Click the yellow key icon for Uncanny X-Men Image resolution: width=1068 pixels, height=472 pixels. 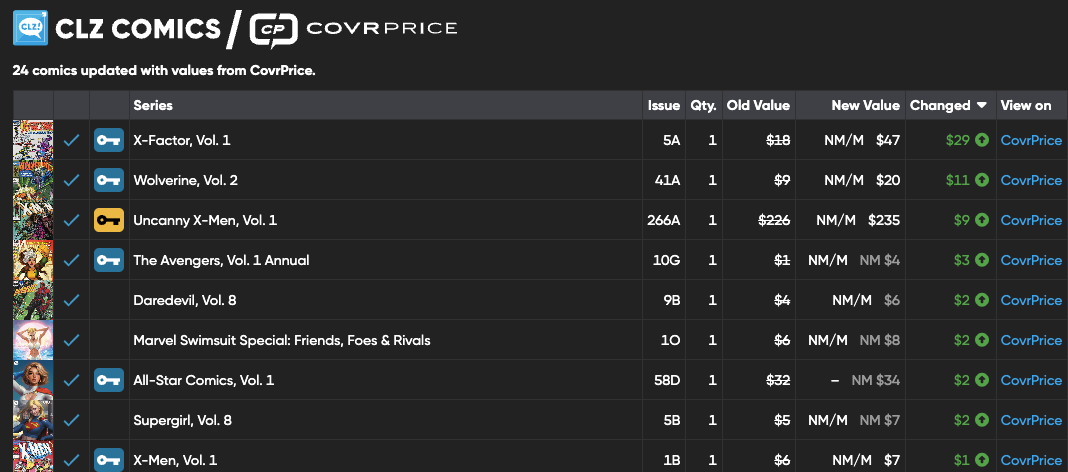[109, 220]
